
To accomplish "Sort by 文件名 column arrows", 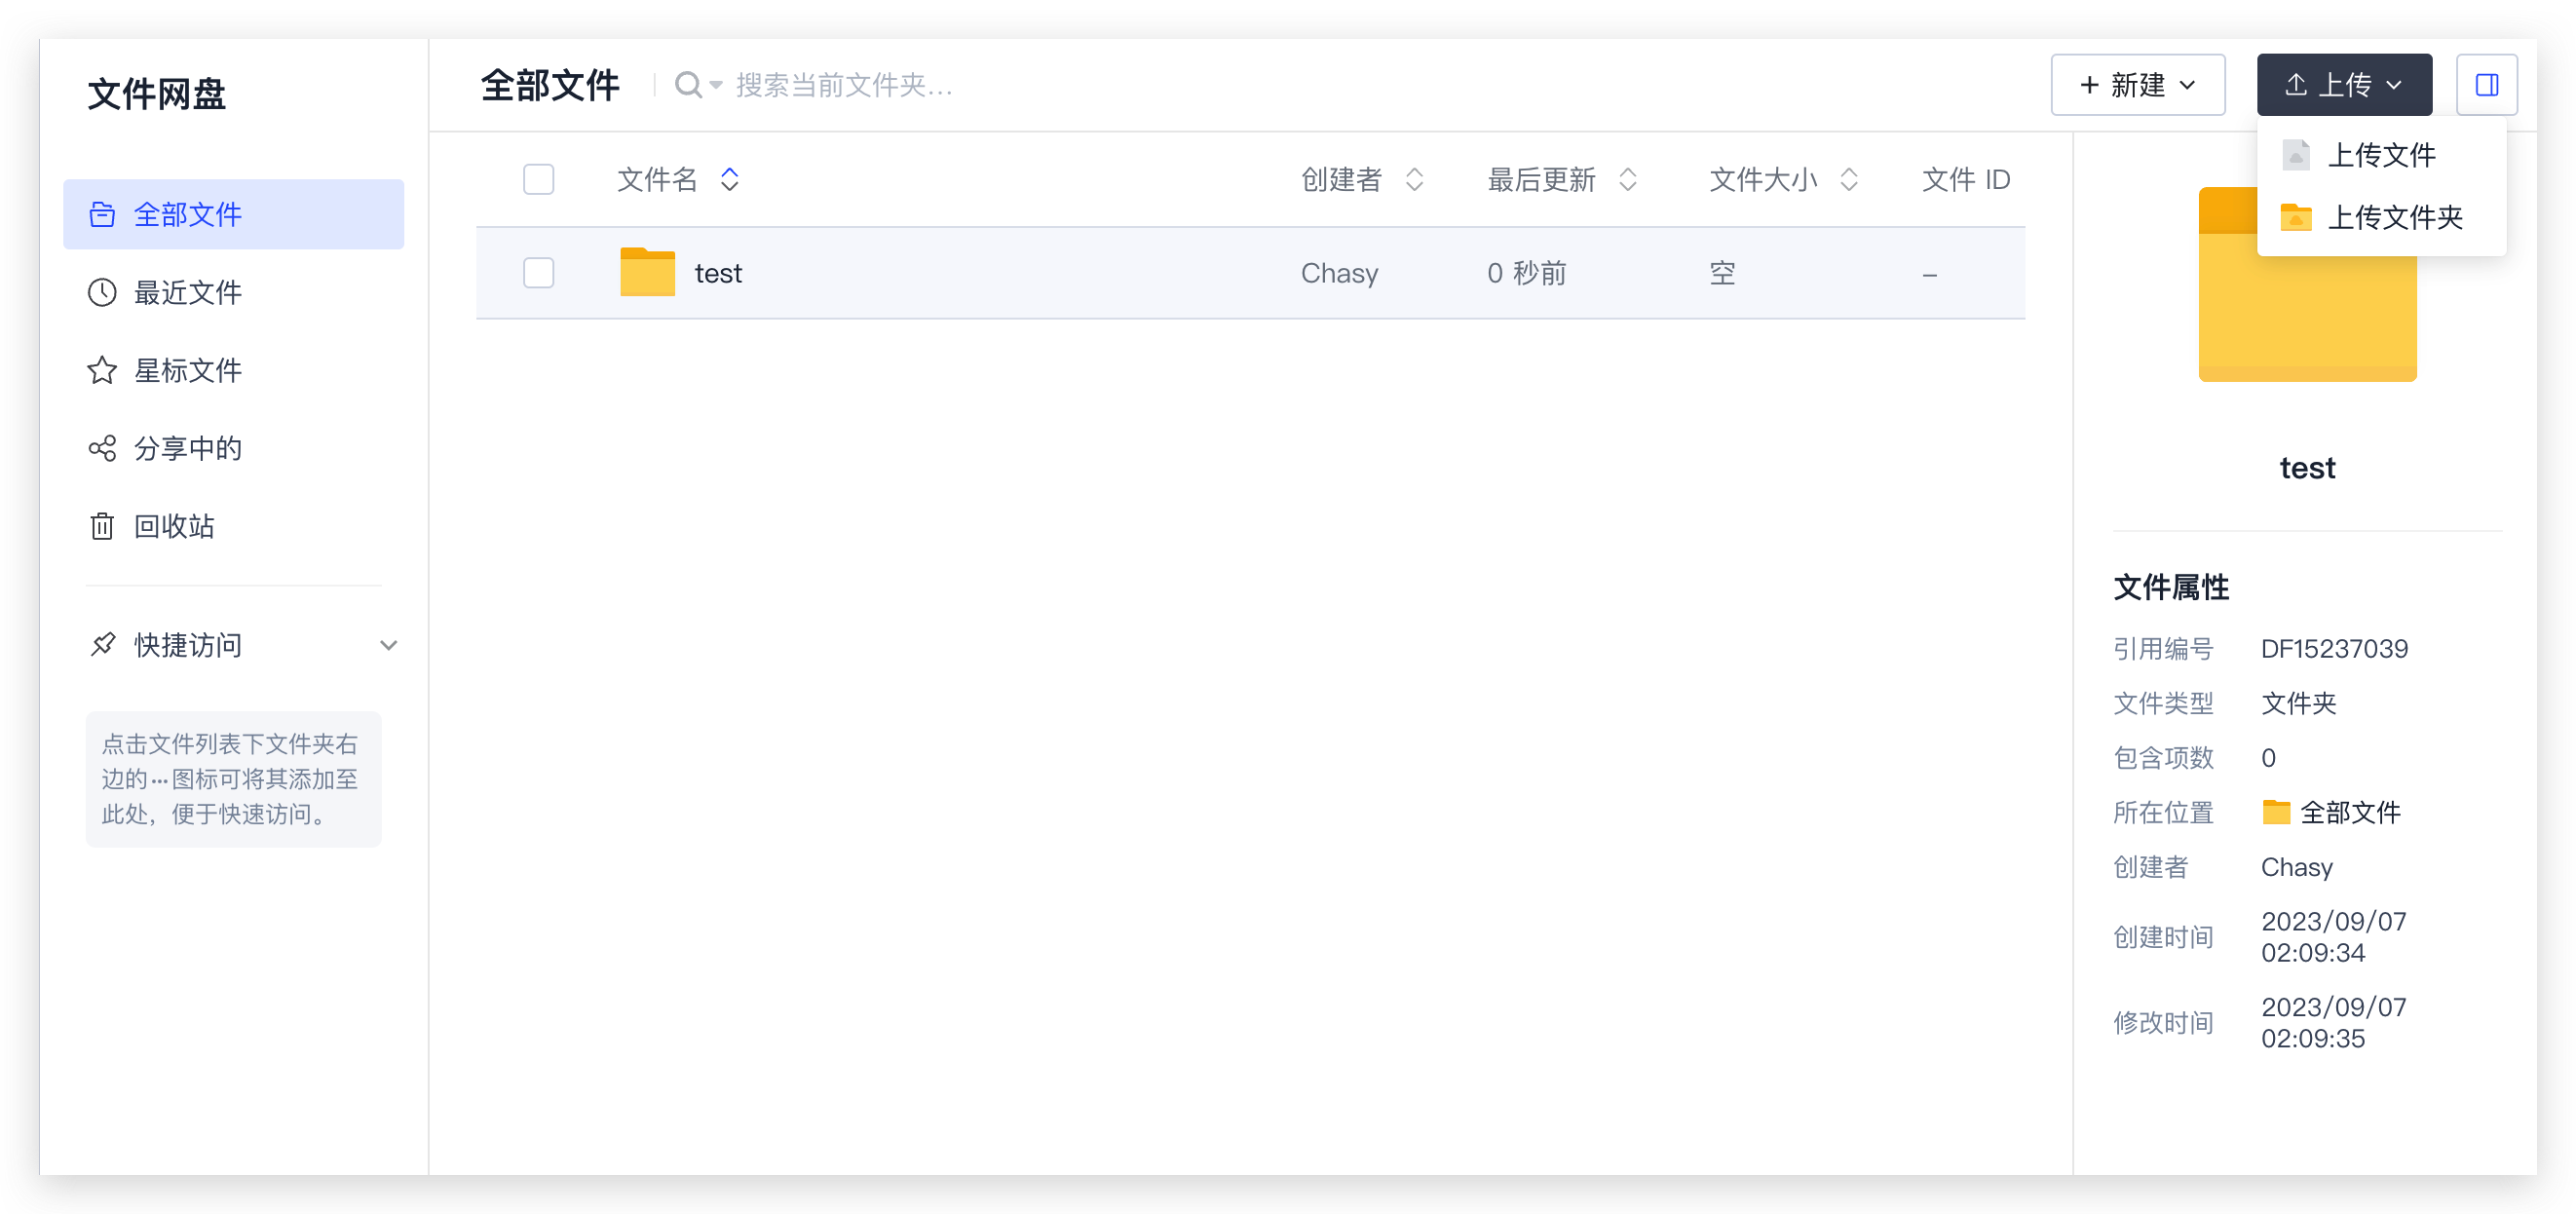I will (729, 179).
